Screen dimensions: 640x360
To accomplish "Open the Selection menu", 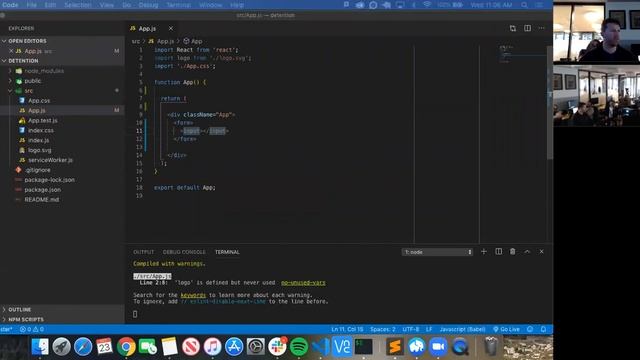I will [x=78, y=5].
